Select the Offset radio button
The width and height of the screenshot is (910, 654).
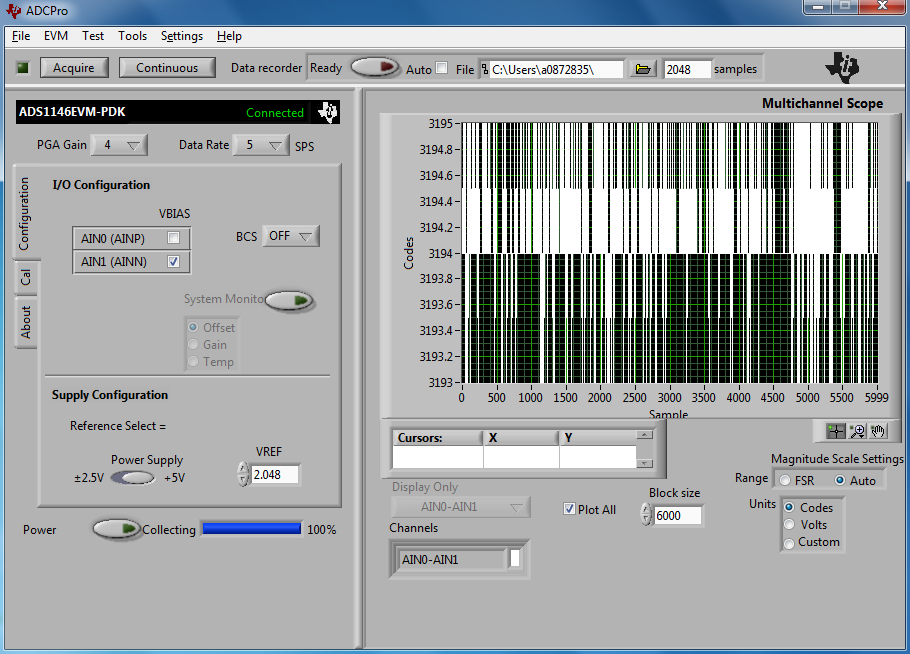193,327
